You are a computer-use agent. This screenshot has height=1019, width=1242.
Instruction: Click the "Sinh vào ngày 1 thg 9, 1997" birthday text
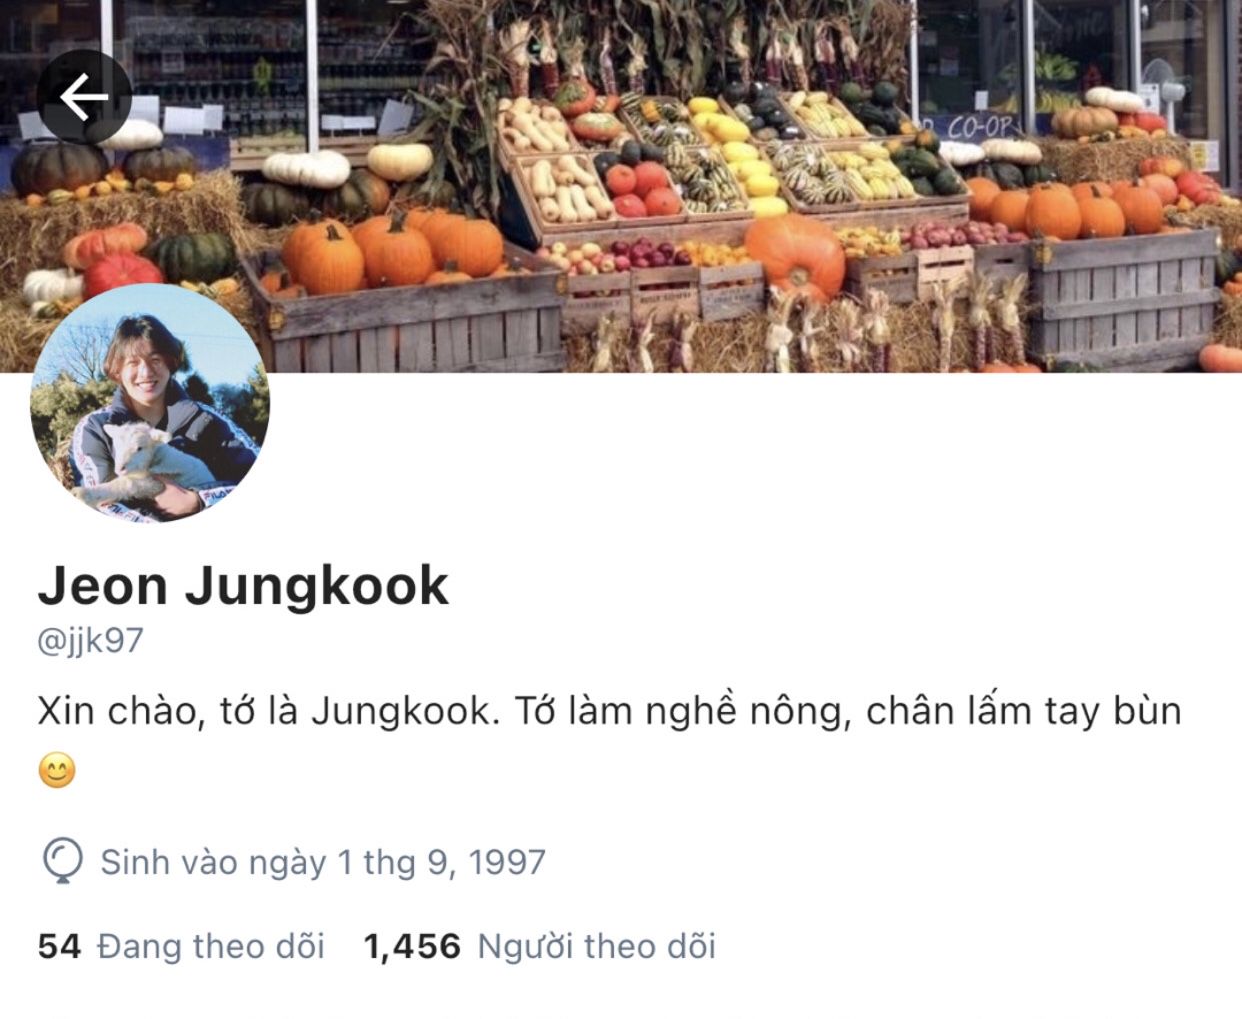323,862
